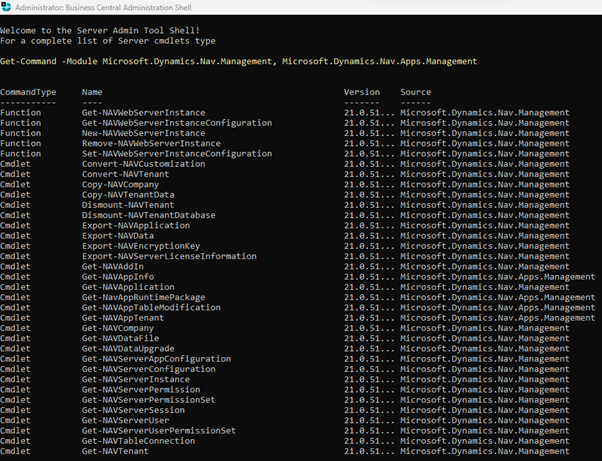Click the Version column header
This screenshot has height=461, width=602.
(361, 92)
